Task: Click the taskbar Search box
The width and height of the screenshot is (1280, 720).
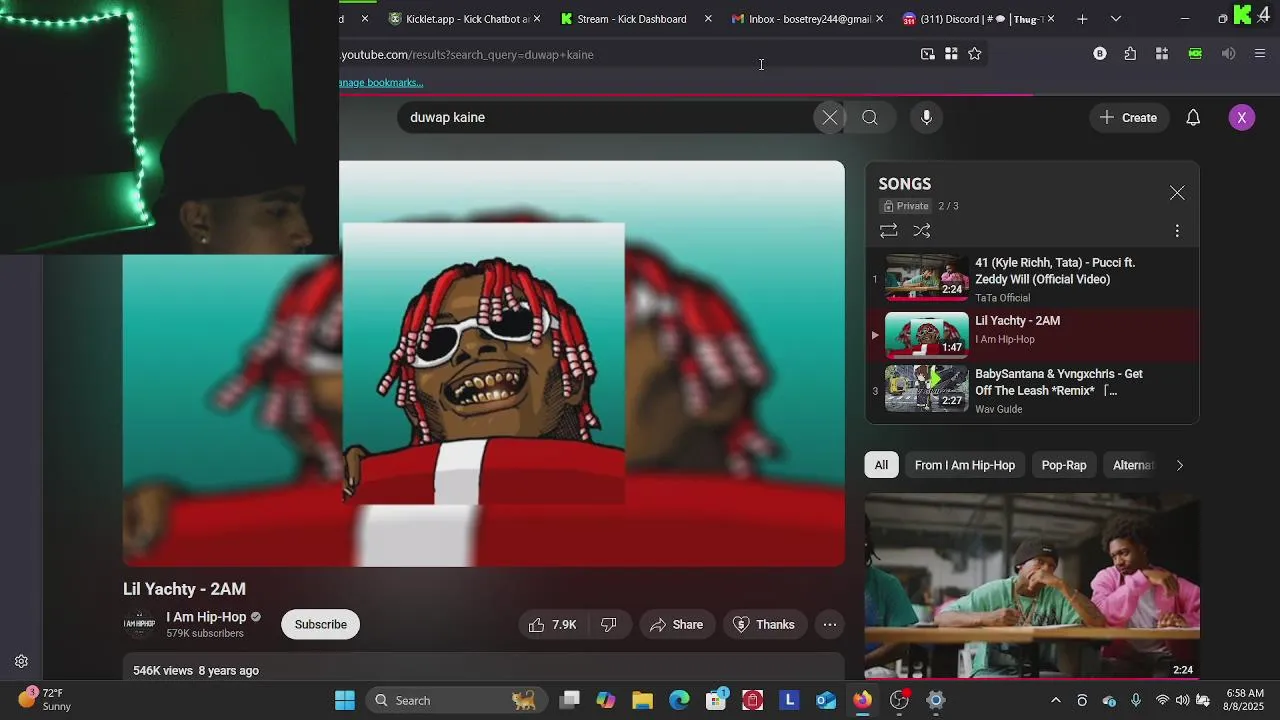Action: 456,701
